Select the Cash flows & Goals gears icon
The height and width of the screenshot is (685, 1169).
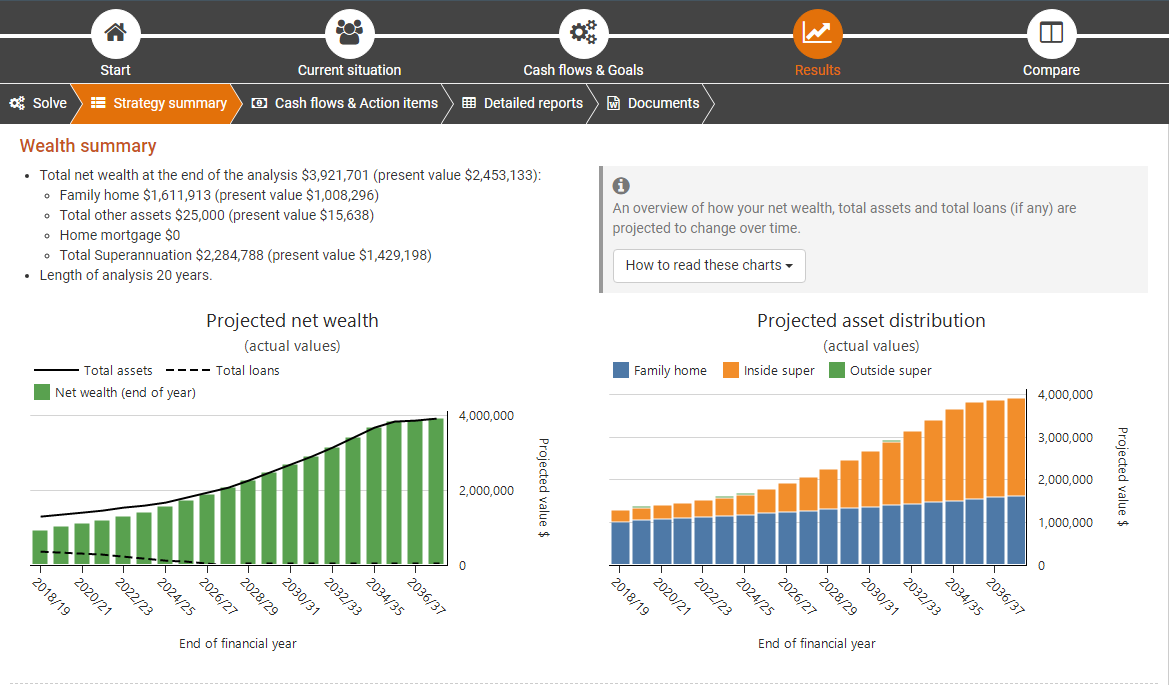583,33
